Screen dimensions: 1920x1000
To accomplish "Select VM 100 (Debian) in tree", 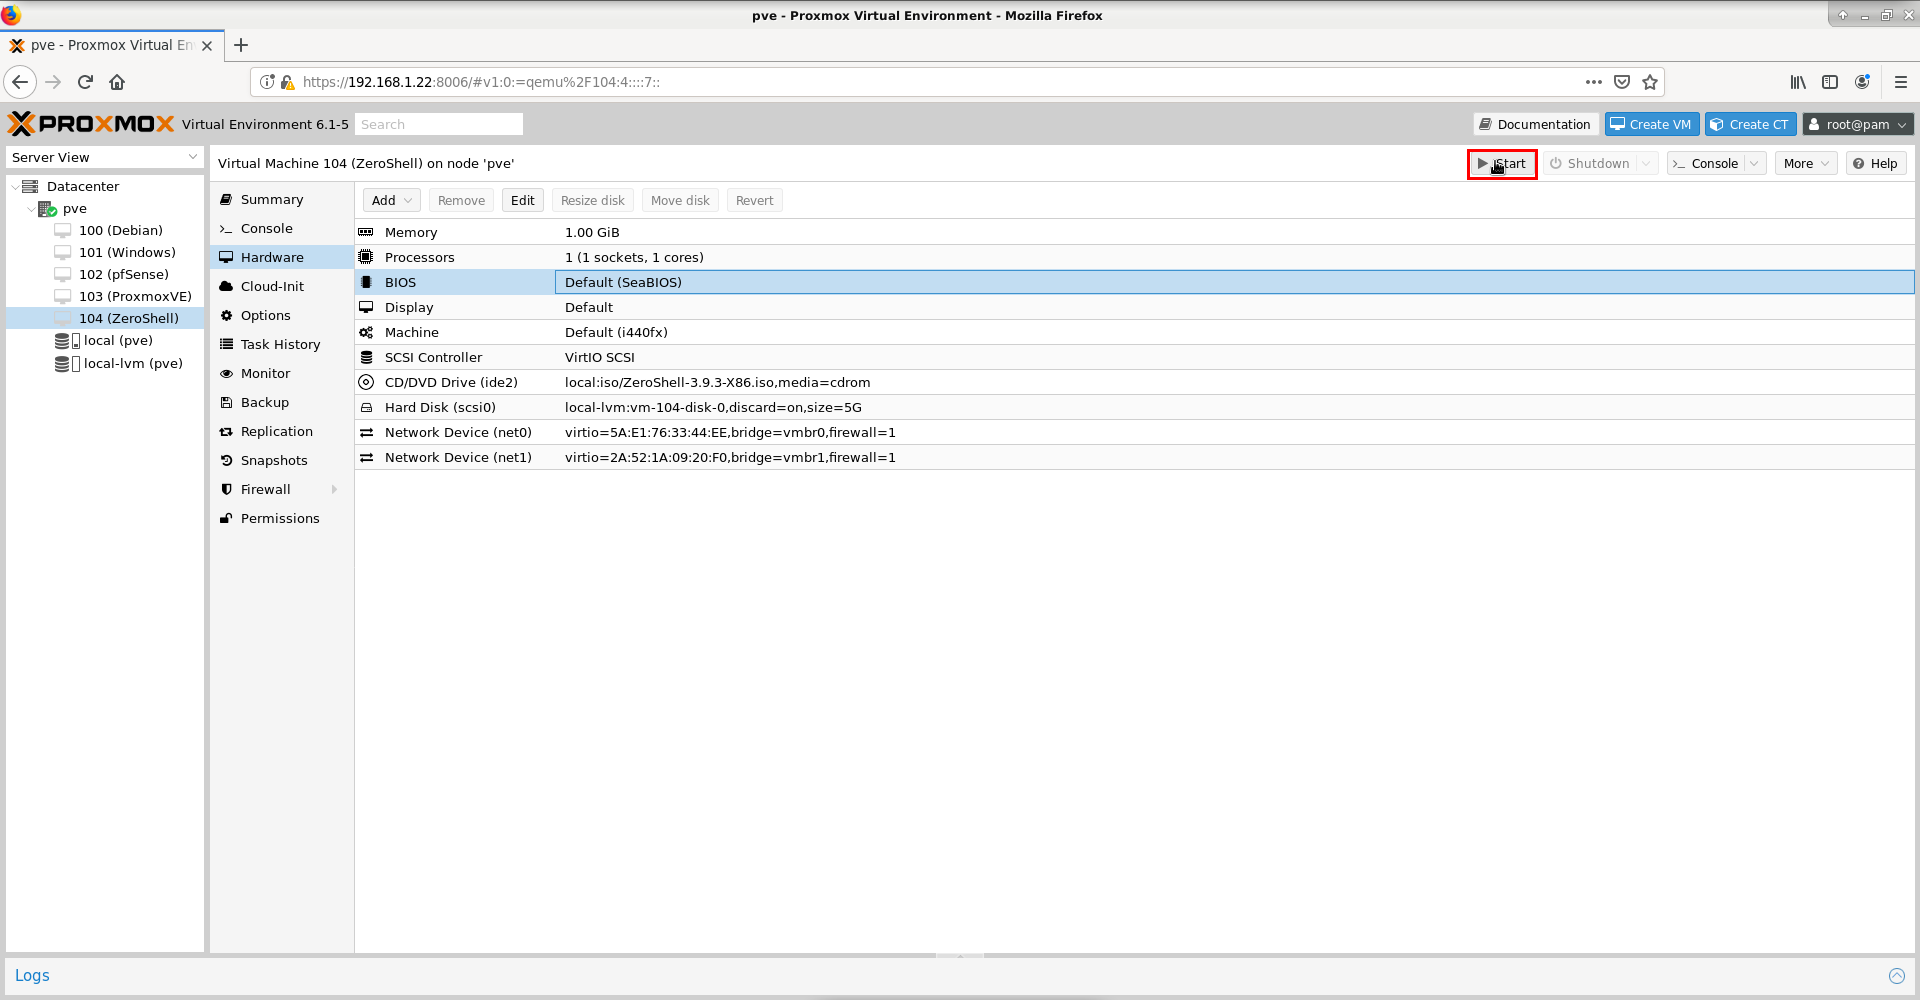I will pyautogui.click(x=120, y=230).
